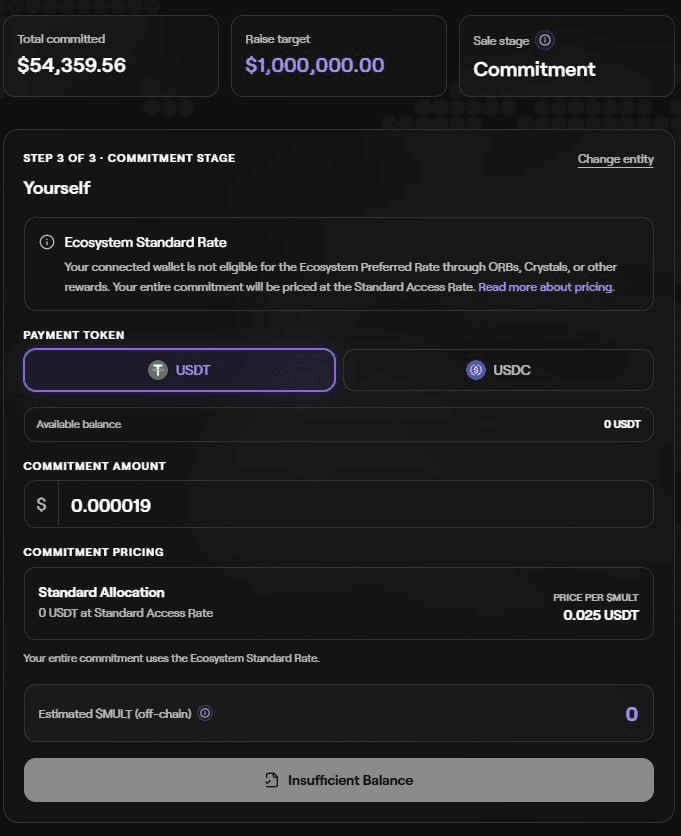Click the Estimated $MULT info icon
This screenshot has height=836, width=681.
pos(205,713)
